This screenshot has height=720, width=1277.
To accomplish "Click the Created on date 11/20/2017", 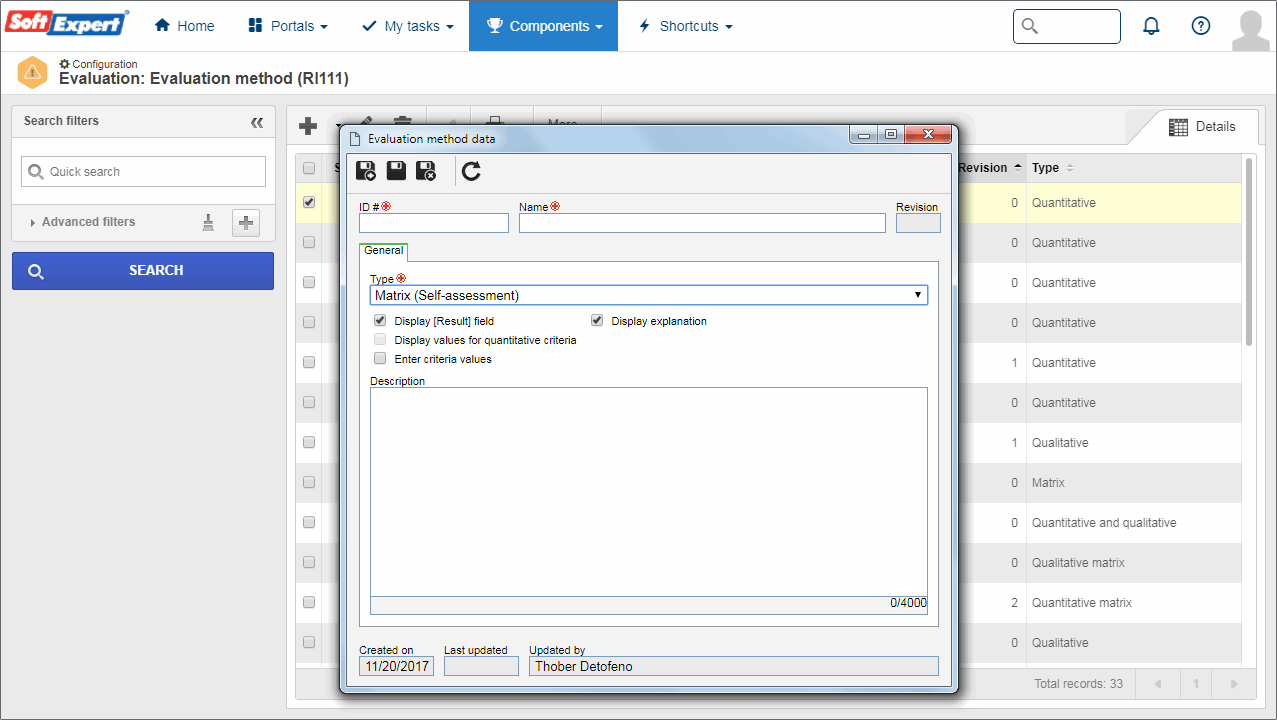I will click(x=396, y=666).
